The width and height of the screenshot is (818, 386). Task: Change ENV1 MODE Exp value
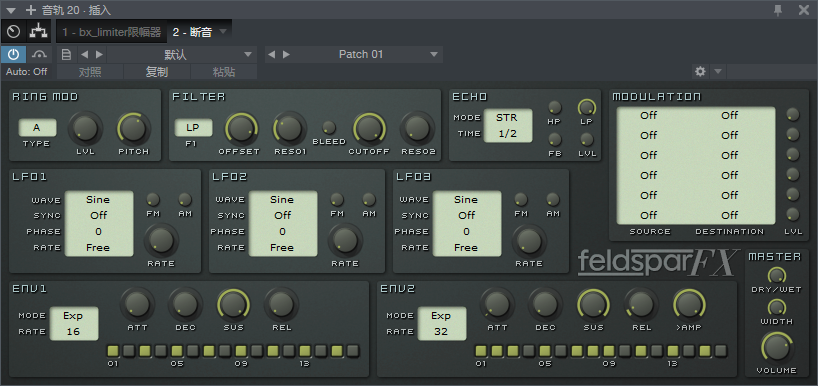(x=74, y=316)
